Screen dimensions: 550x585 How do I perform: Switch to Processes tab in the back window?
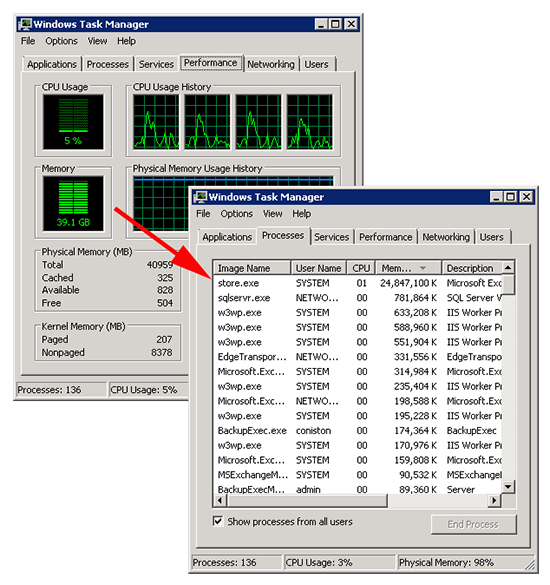(108, 65)
